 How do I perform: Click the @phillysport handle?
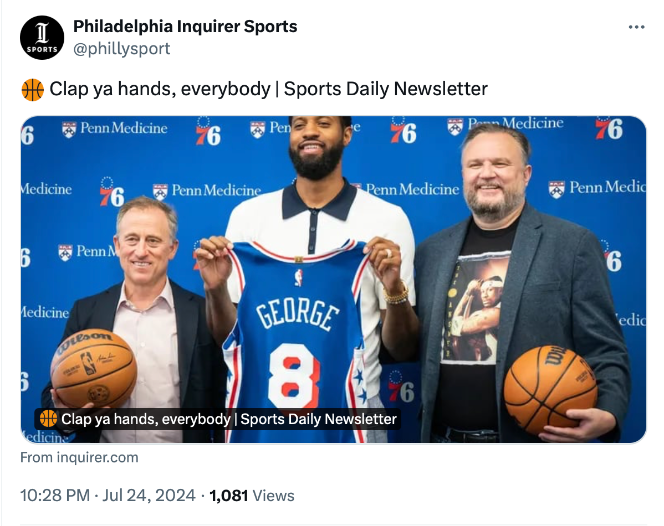(121, 48)
